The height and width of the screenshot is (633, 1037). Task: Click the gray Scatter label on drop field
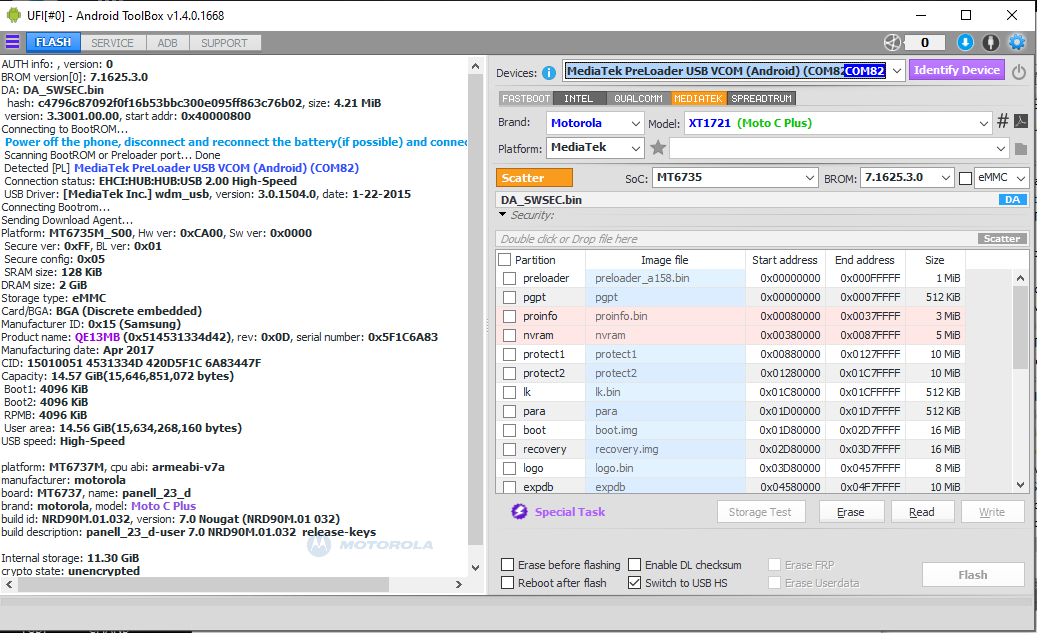tap(1002, 239)
